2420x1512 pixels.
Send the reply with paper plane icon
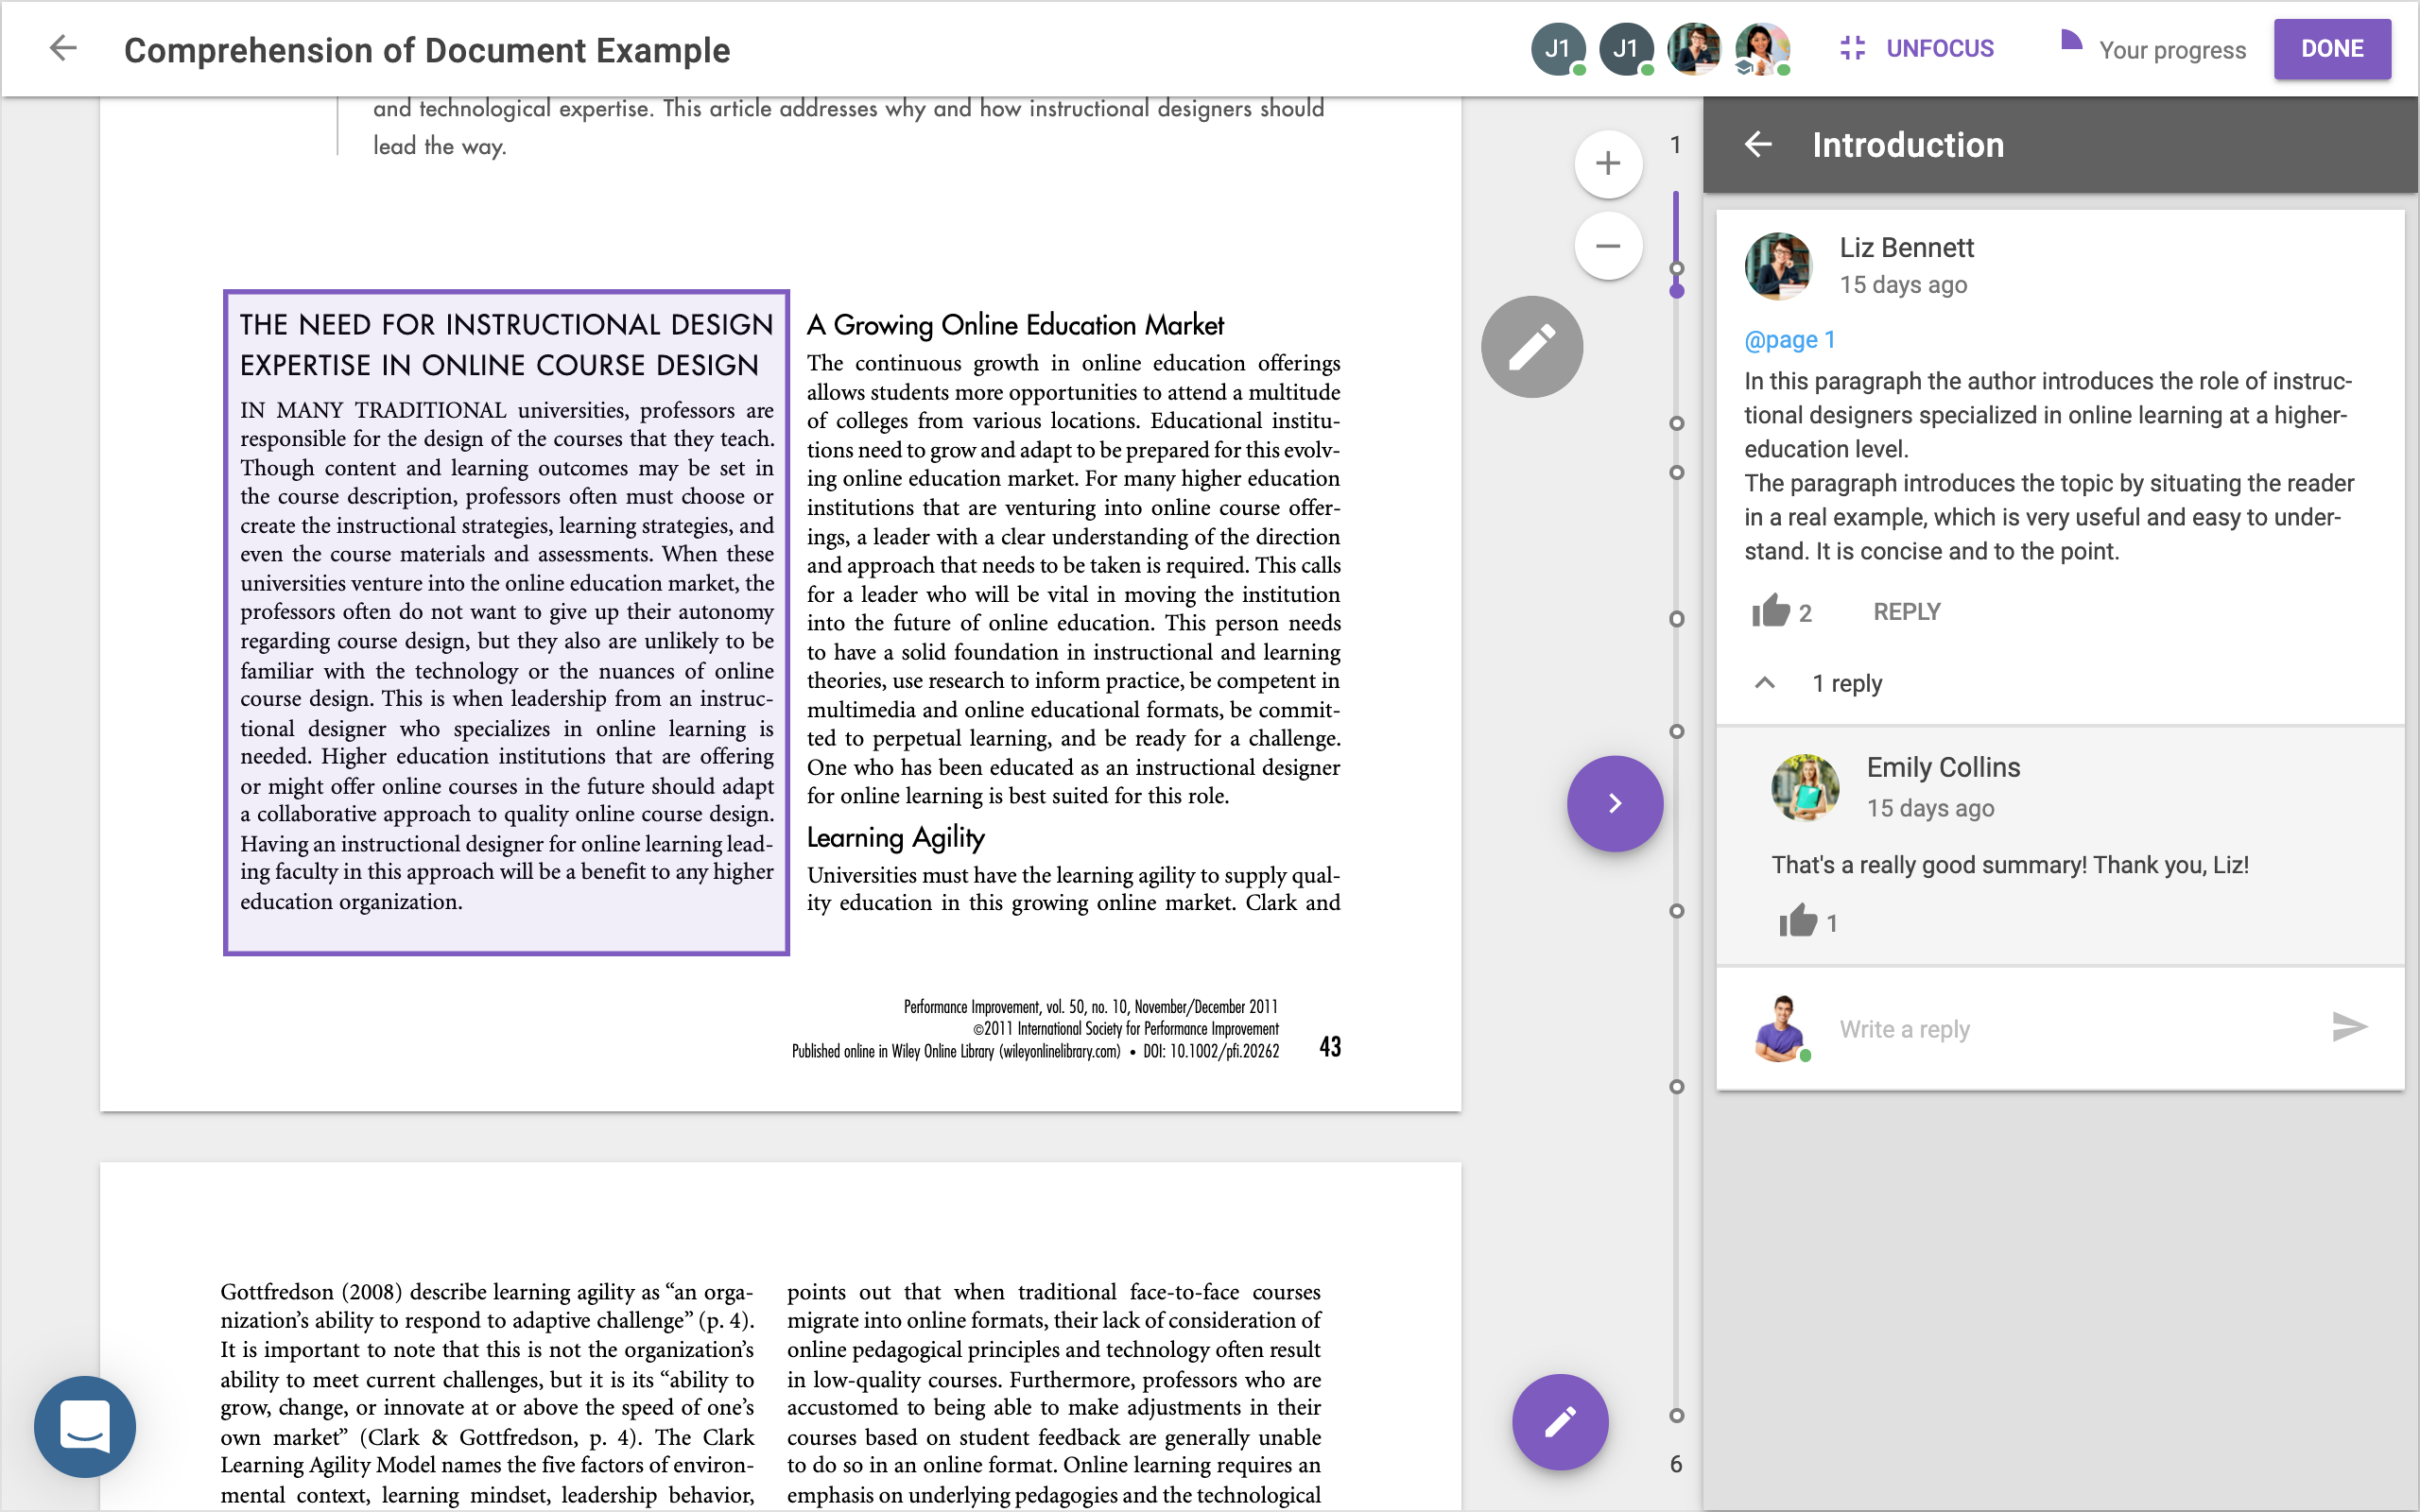pyautogui.click(x=2349, y=1027)
